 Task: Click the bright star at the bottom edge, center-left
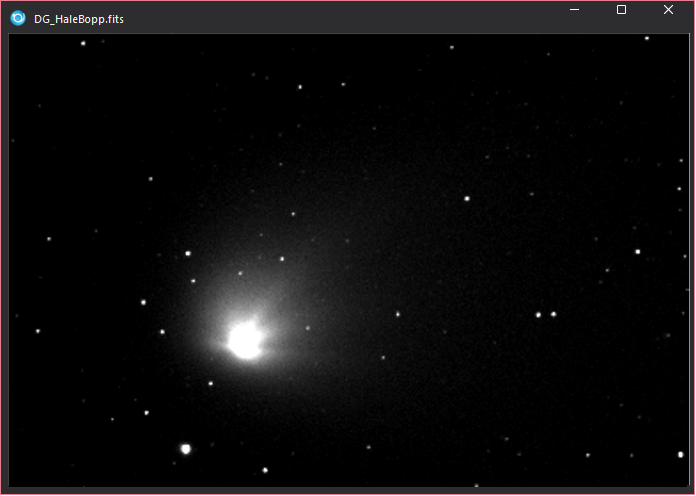pyautogui.click(x=265, y=469)
